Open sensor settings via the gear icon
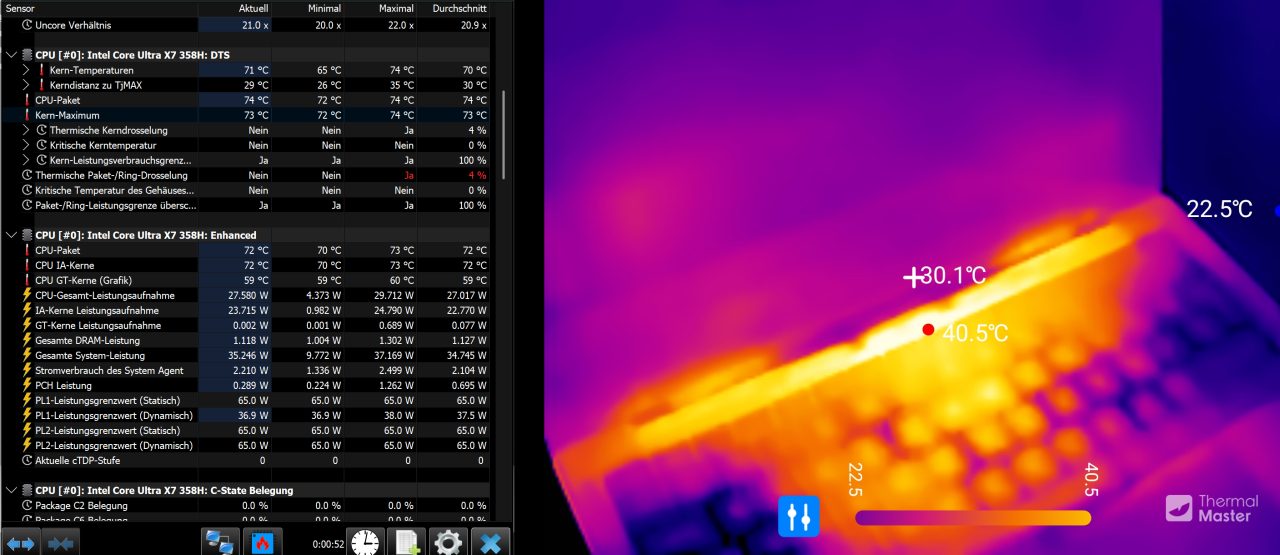 448,542
